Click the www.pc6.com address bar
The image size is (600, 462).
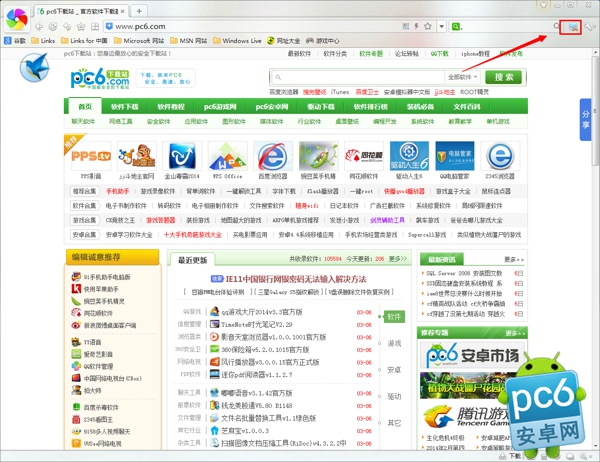250,26
